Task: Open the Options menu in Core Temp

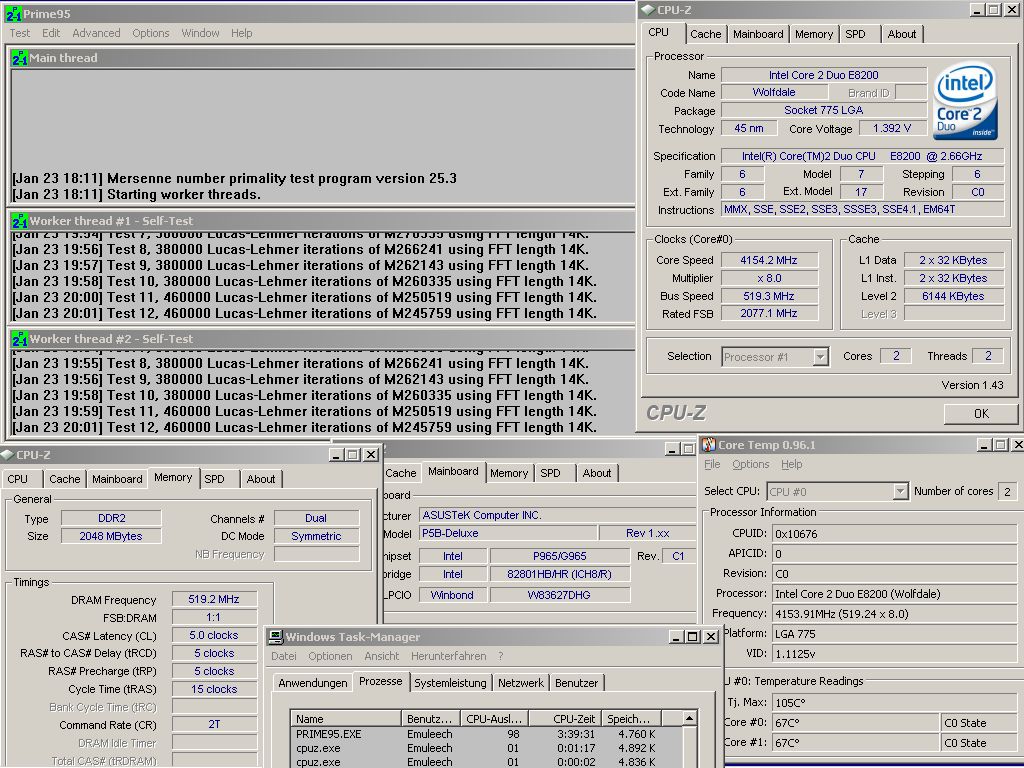Action: pos(750,464)
